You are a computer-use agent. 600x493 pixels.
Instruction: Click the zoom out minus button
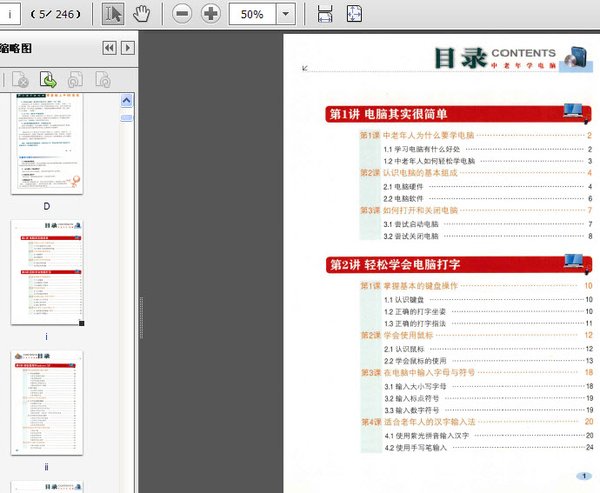tap(181, 14)
